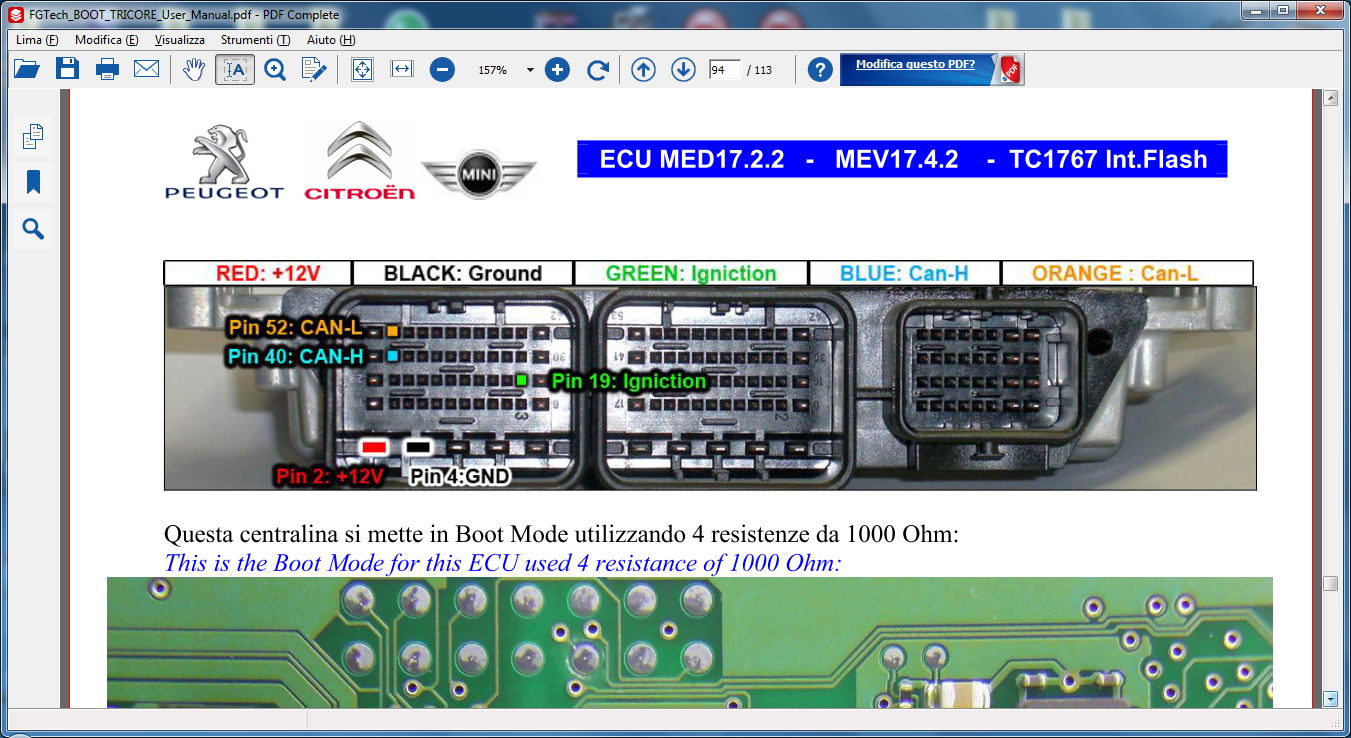Viewport: 1351px width, 738px height.
Task: Show bookmarks sidebar panel
Action: click(x=33, y=182)
